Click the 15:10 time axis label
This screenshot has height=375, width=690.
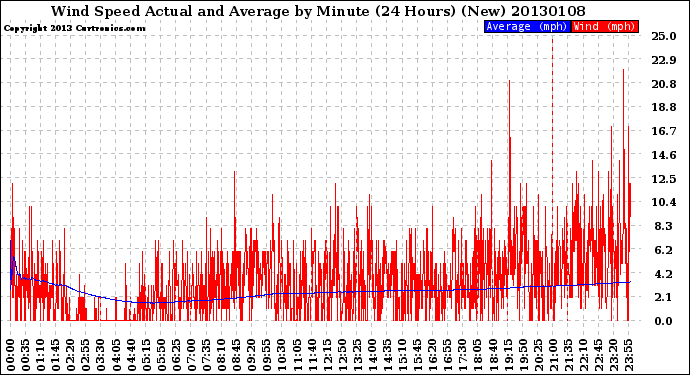[x=402, y=355]
